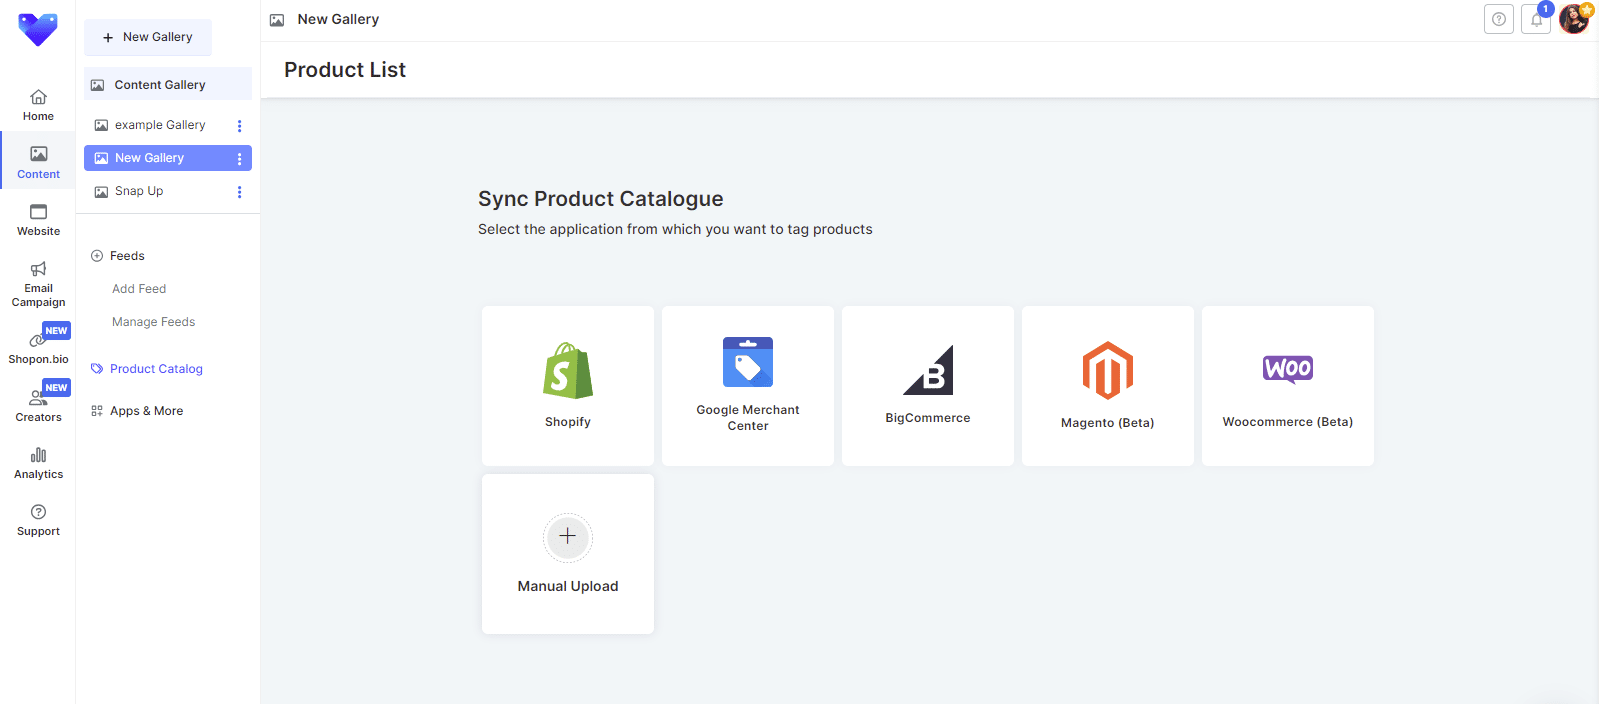Viewport: 1599px width, 704px height.
Task: Click the Manage Feeds link
Action: 153,322
